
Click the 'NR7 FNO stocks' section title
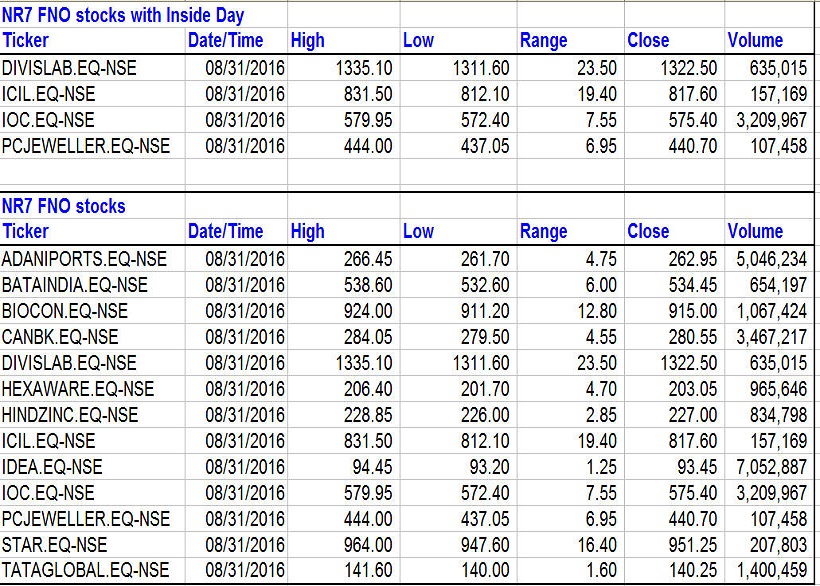pos(64,206)
